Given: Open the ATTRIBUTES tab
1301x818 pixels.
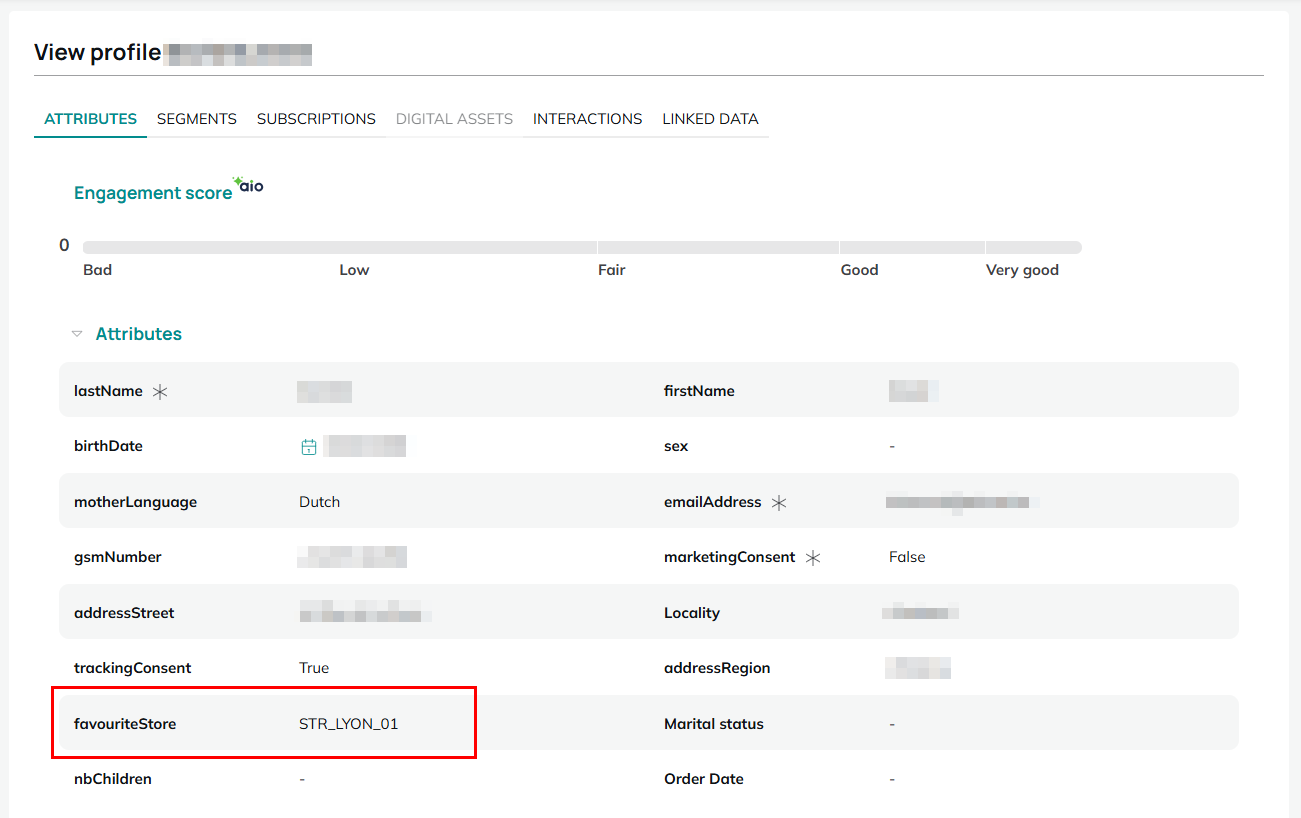Looking at the screenshot, I should [x=91, y=119].
